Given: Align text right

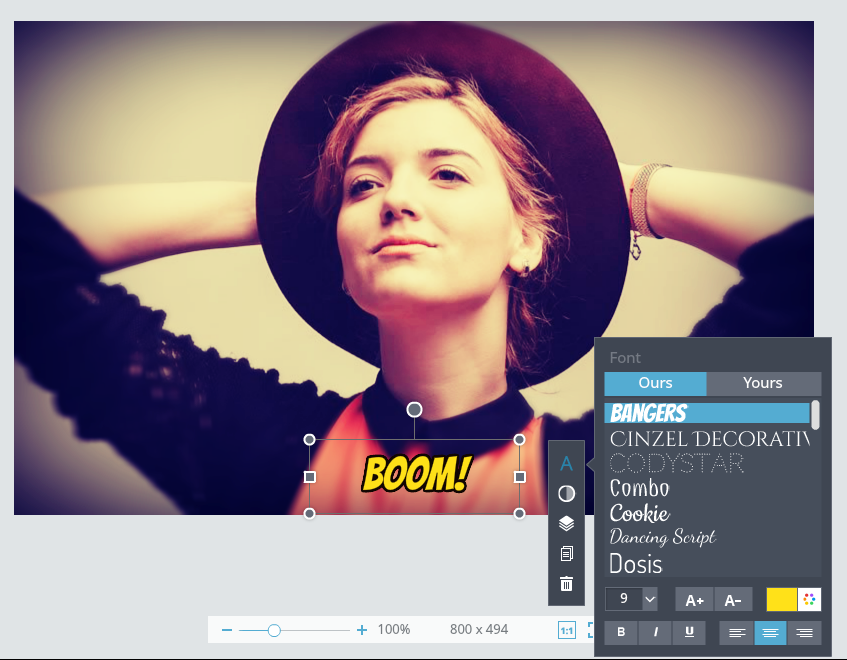Looking at the screenshot, I should pyautogui.click(x=804, y=632).
